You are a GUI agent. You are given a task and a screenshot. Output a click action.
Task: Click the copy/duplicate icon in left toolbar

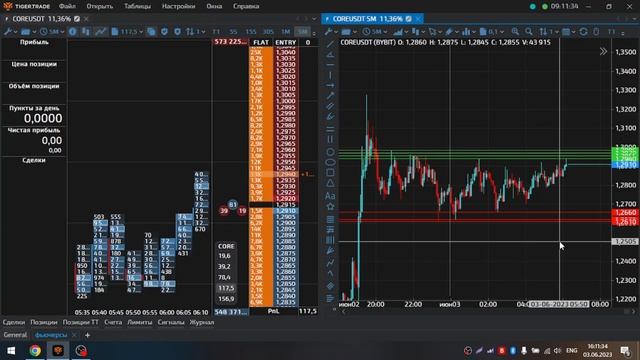pyautogui.click(x=151, y=31)
